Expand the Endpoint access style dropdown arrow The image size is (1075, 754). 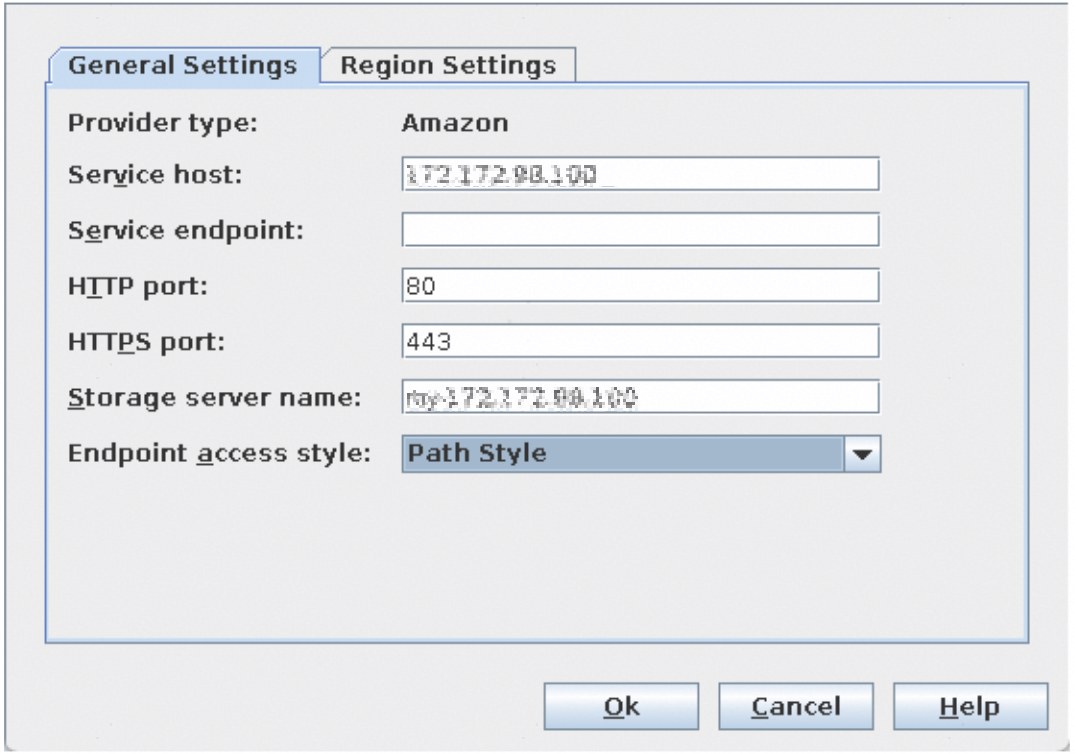point(861,454)
